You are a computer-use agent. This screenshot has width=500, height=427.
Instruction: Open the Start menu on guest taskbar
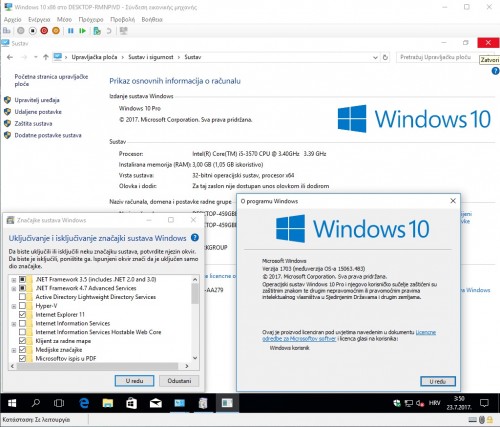[12, 403]
